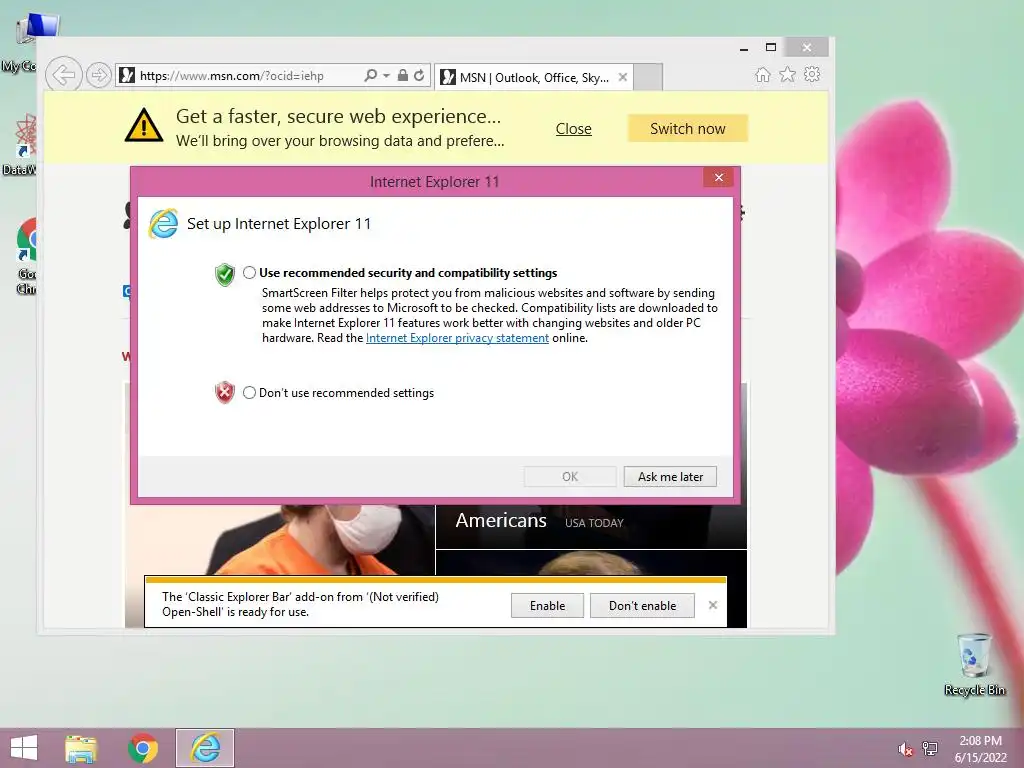Open the Windows Start button

click(x=24, y=748)
